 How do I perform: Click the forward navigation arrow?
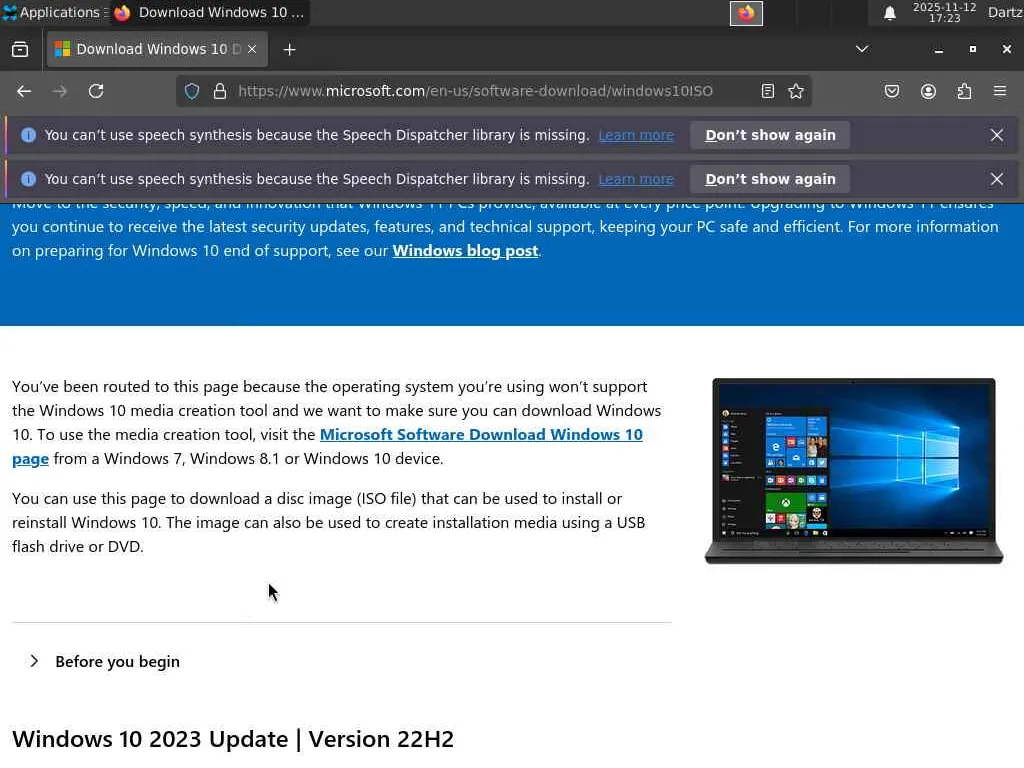point(59,91)
